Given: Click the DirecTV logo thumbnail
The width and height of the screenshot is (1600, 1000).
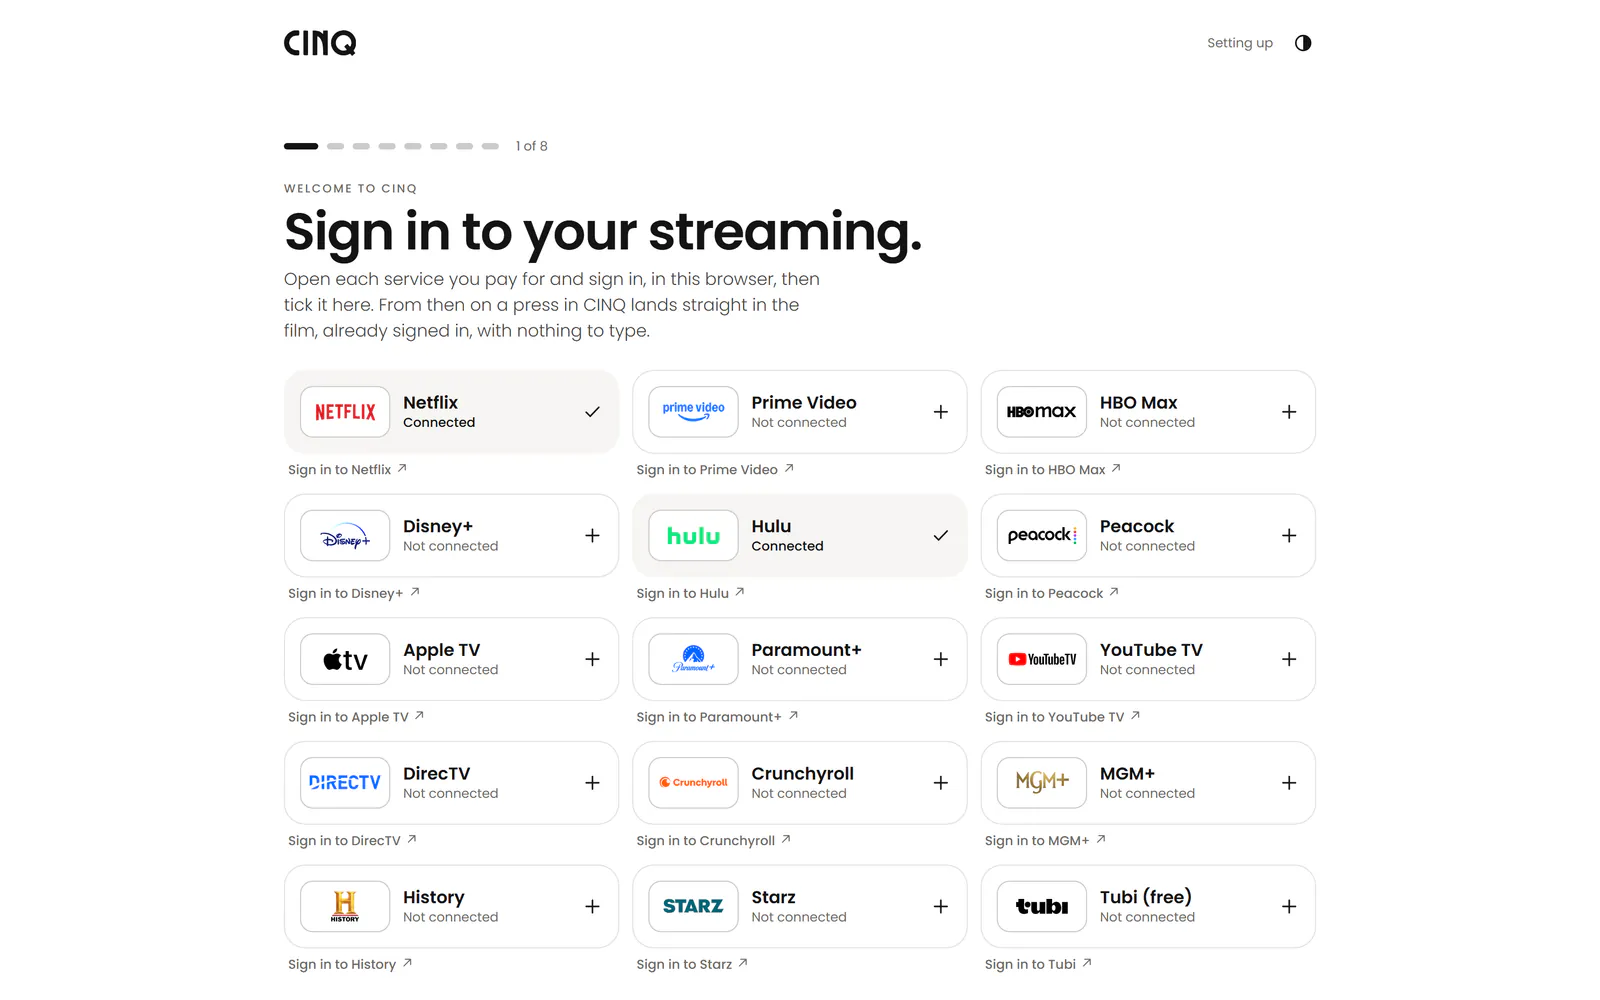Looking at the screenshot, I should (x=345, y=783).
